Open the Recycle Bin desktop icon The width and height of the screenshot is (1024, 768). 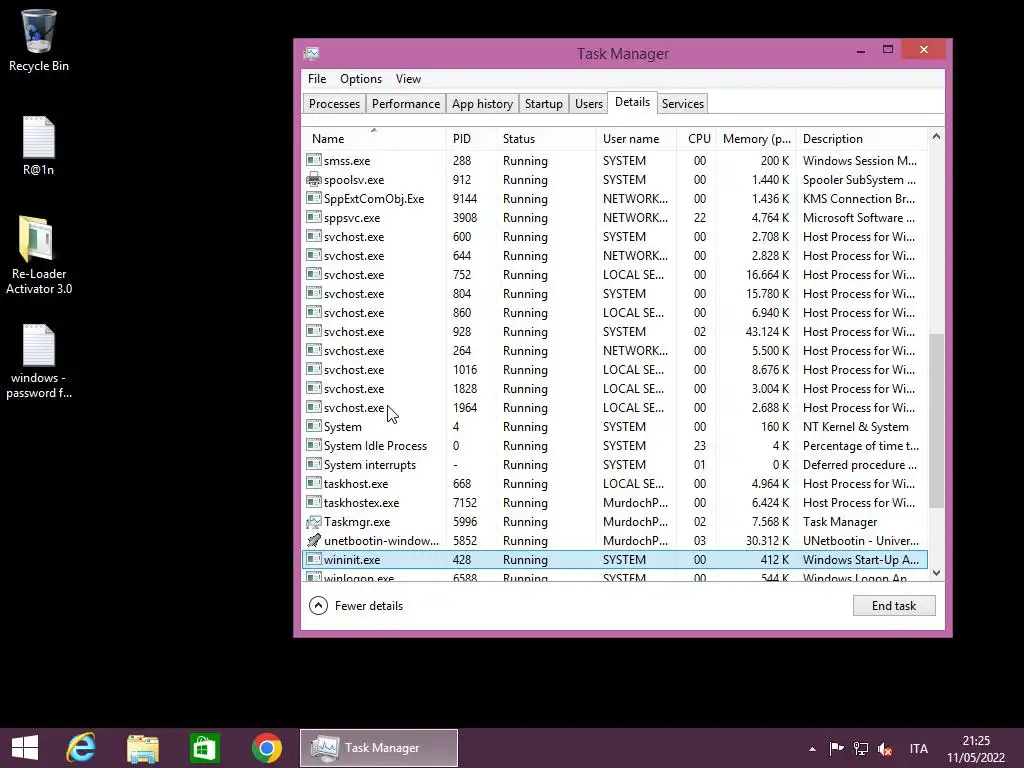pyautogui.click(x=39, y=40)
